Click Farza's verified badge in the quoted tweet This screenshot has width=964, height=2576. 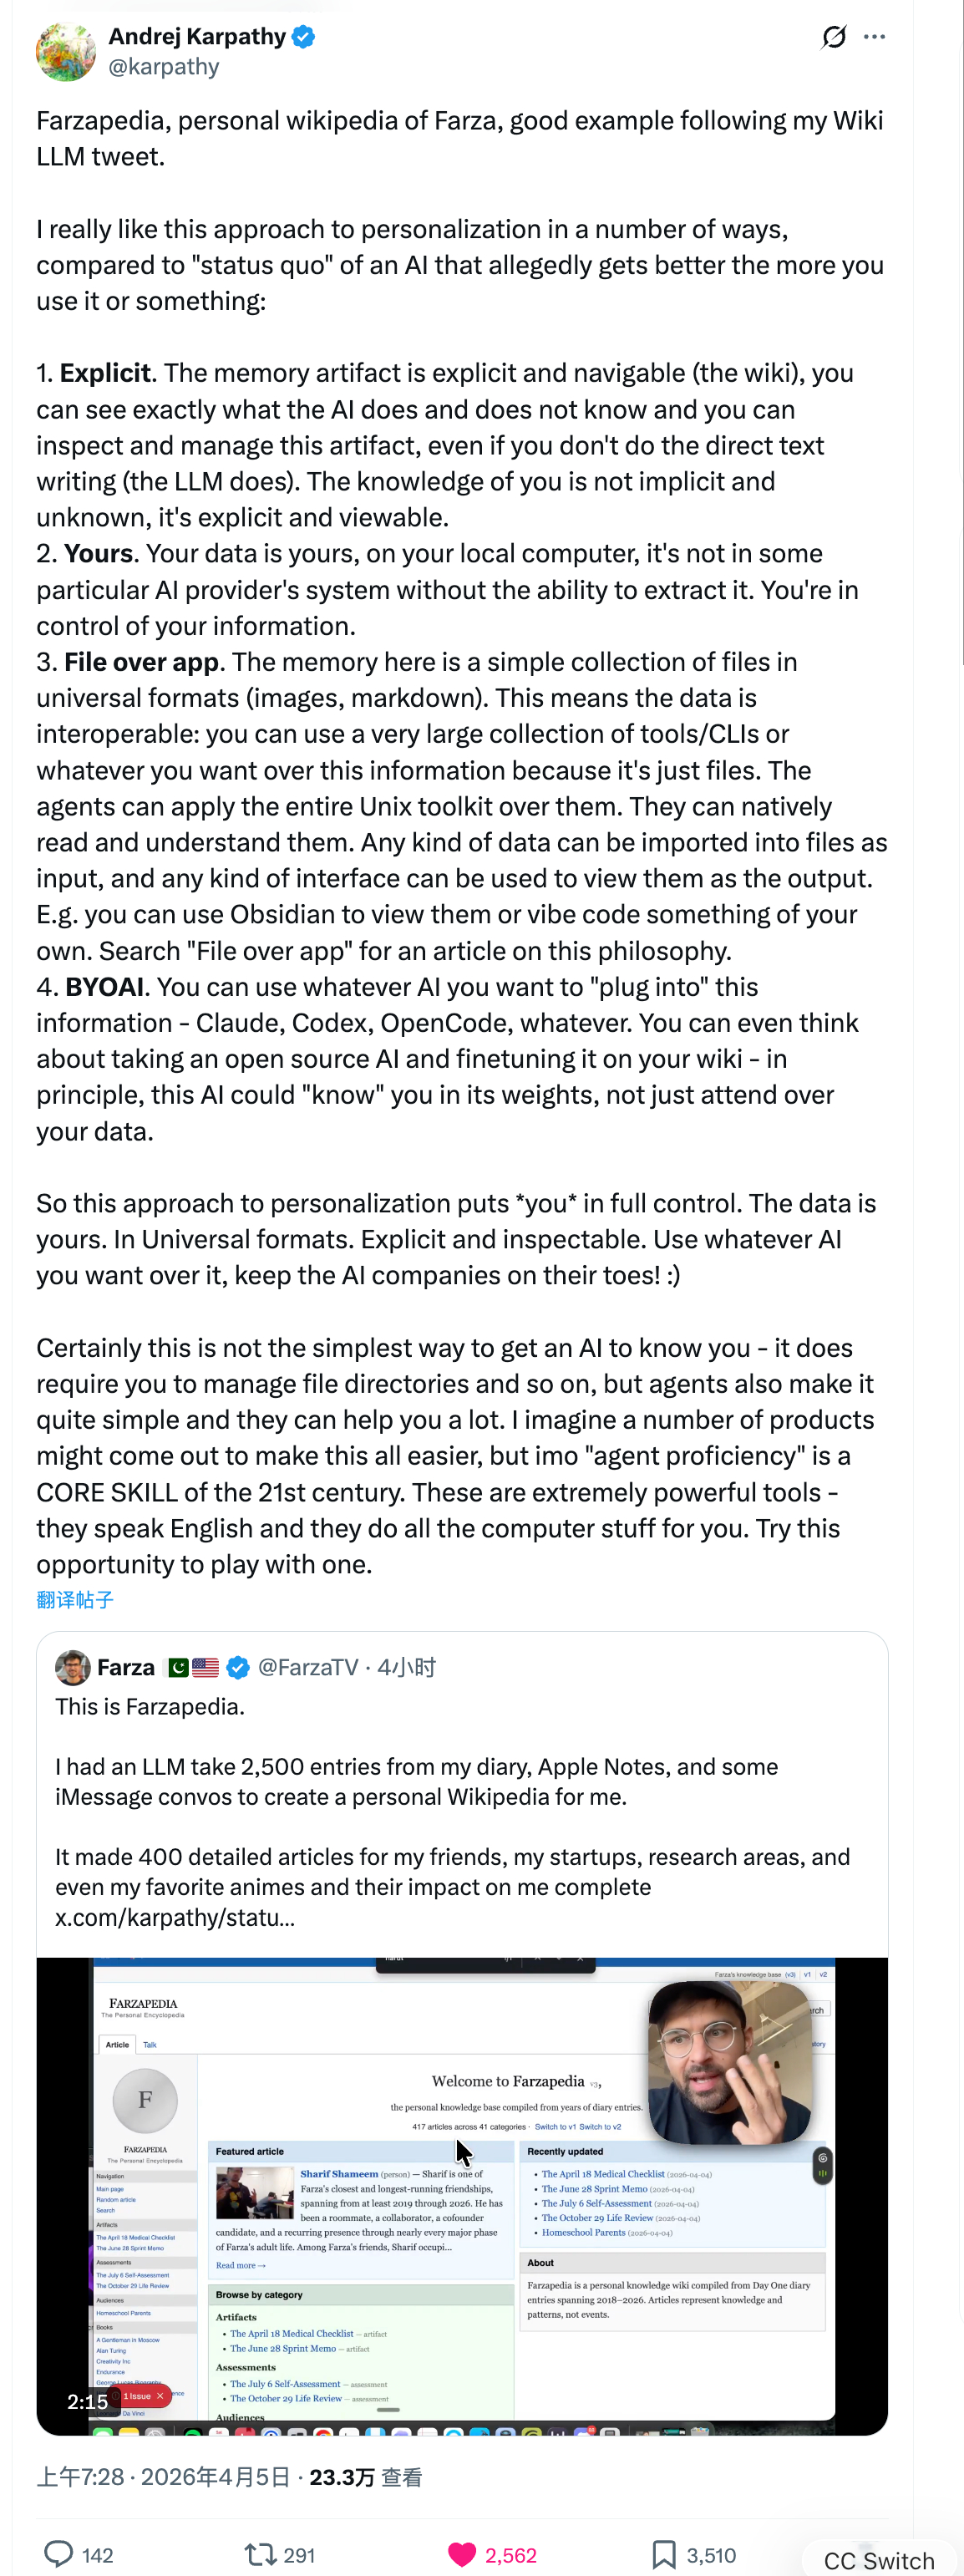pos(237,1666)
